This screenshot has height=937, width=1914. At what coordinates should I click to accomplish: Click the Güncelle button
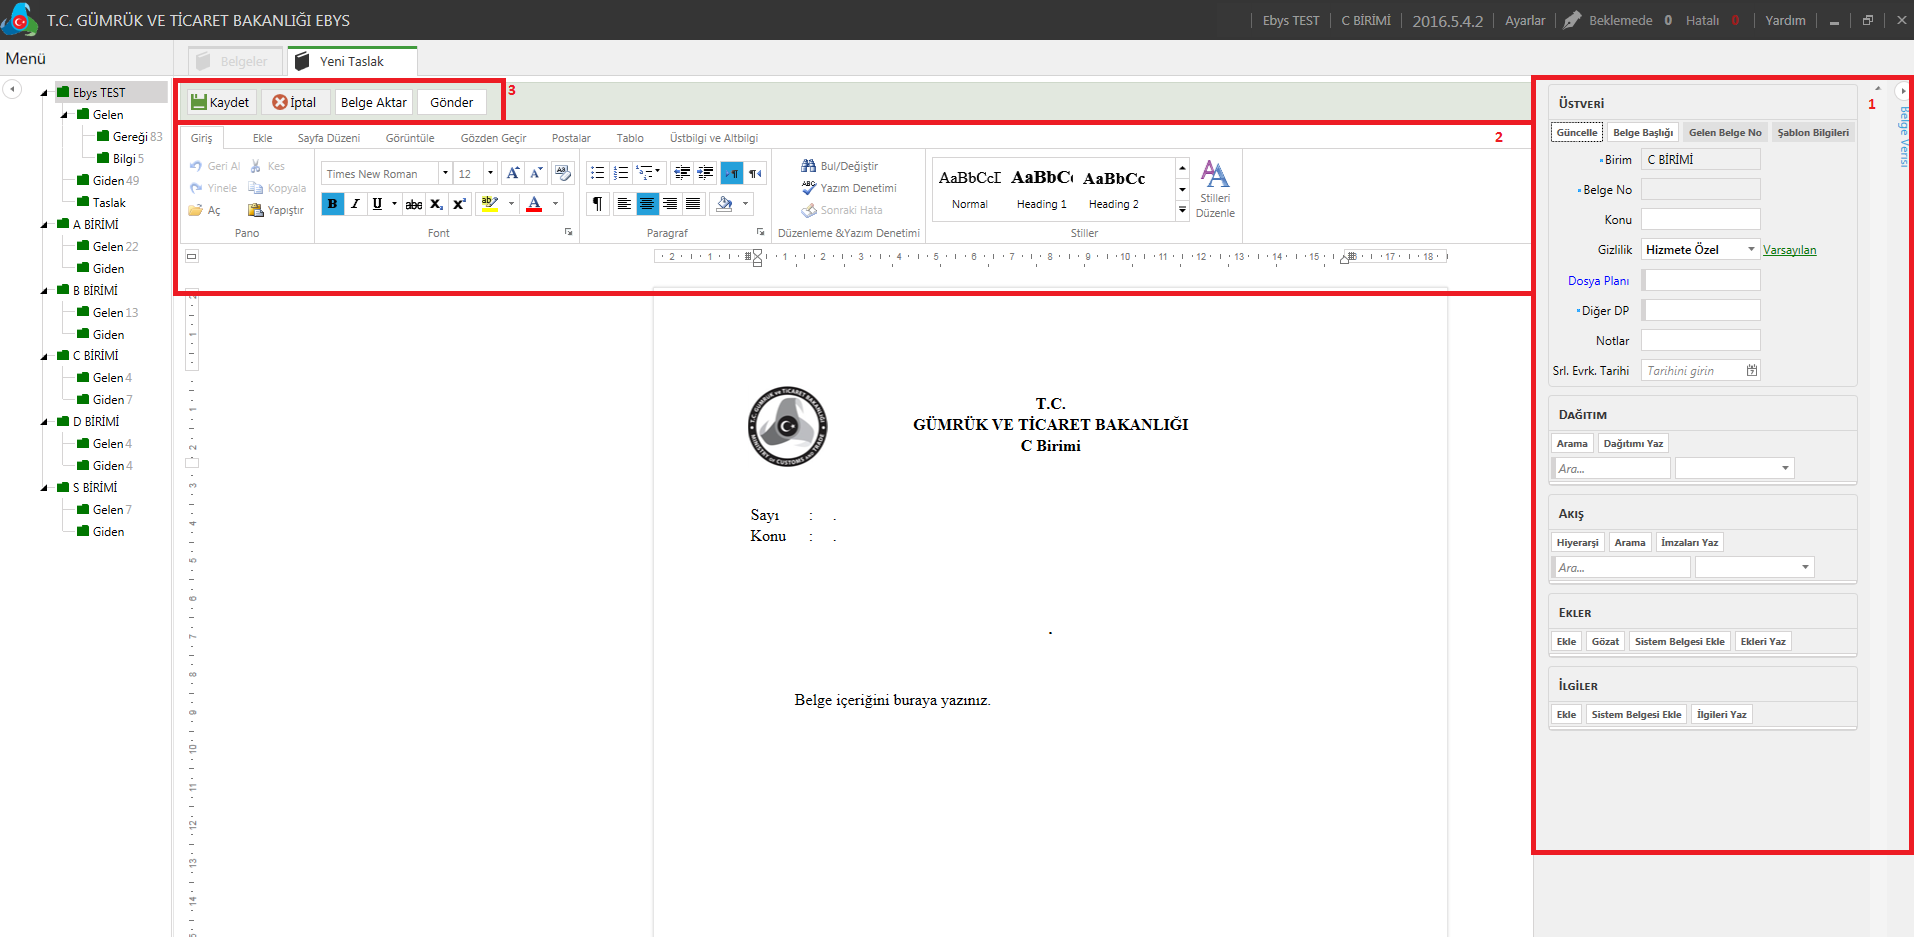1577,132
